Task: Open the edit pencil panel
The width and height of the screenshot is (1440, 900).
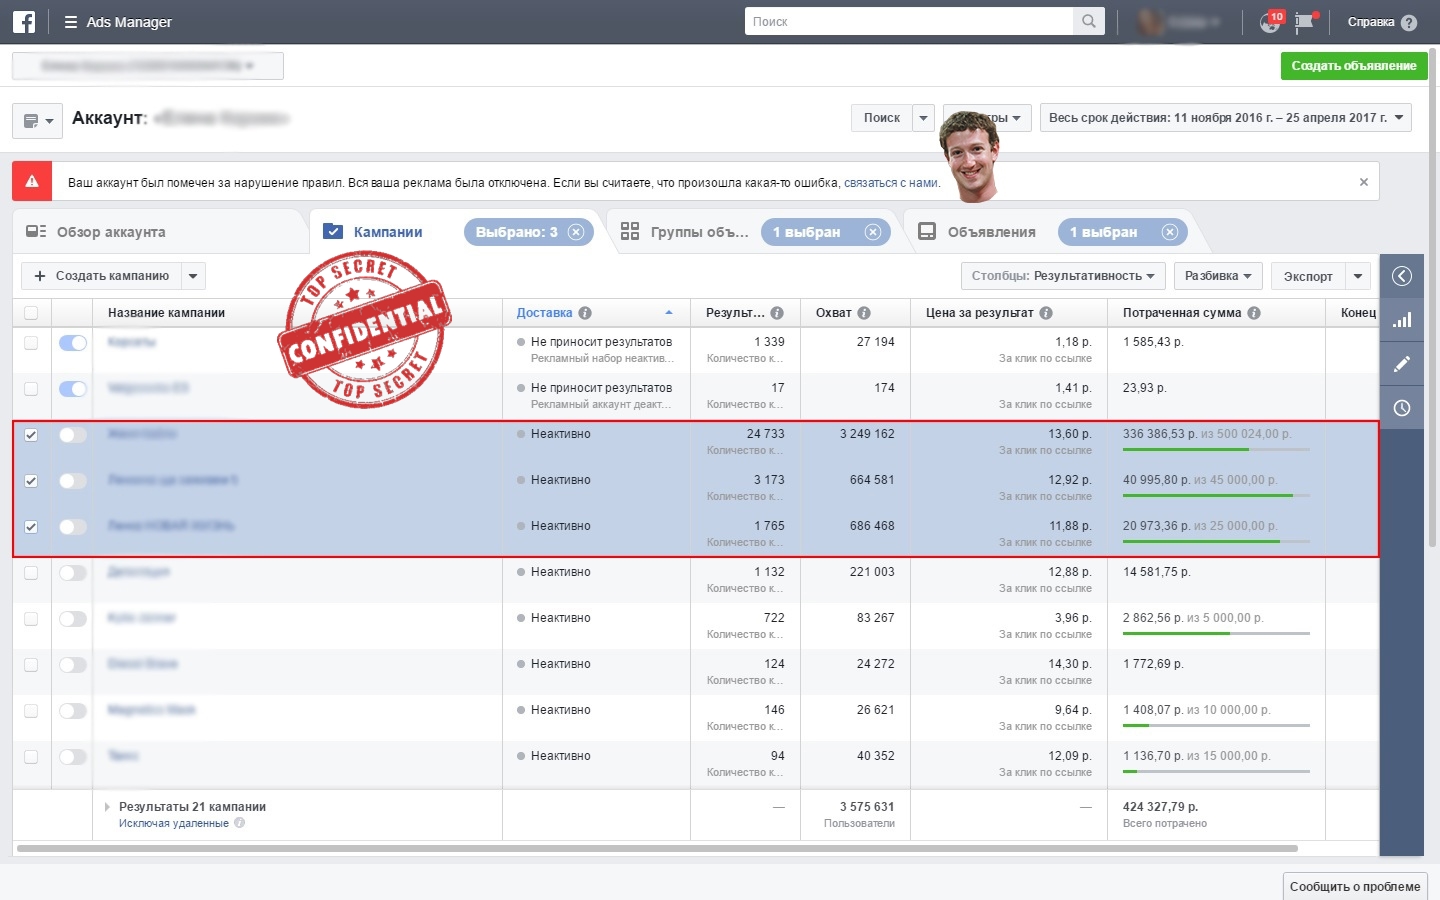Action: pos(1402,364)
